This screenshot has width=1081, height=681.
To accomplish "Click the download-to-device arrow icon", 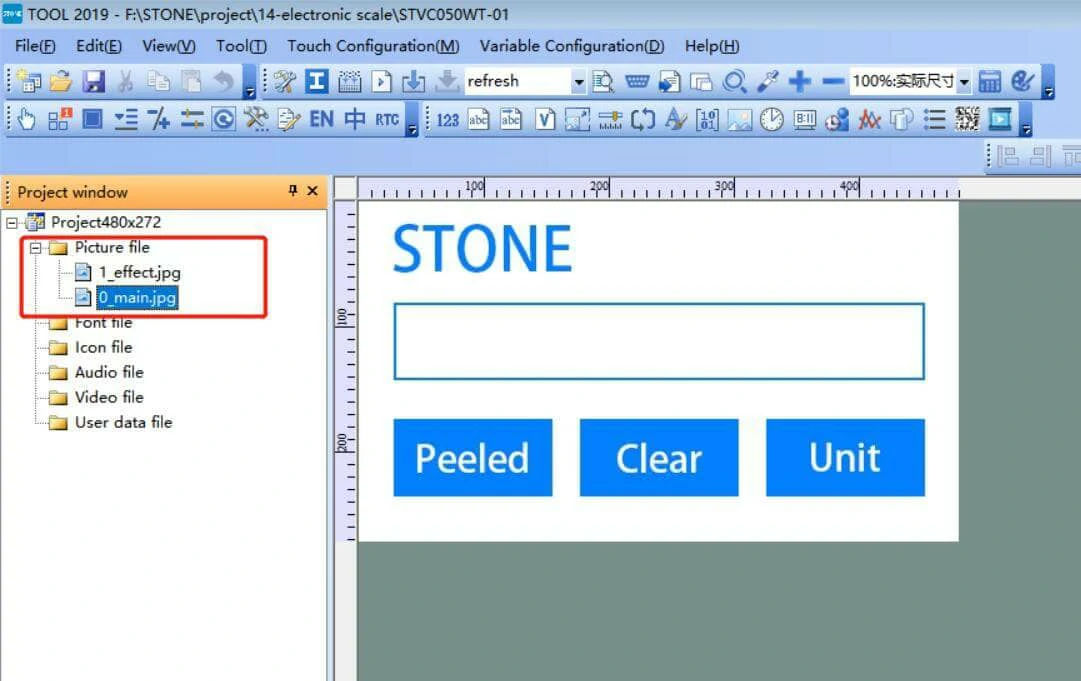I will point(414,81).
